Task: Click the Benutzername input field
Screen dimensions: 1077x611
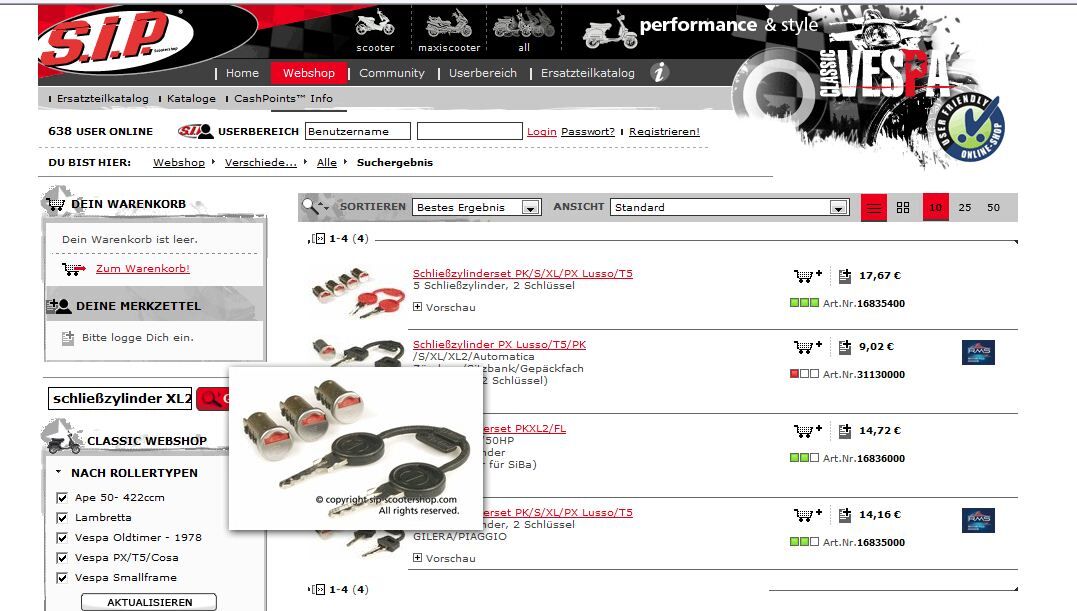Action: click(358, 131)
